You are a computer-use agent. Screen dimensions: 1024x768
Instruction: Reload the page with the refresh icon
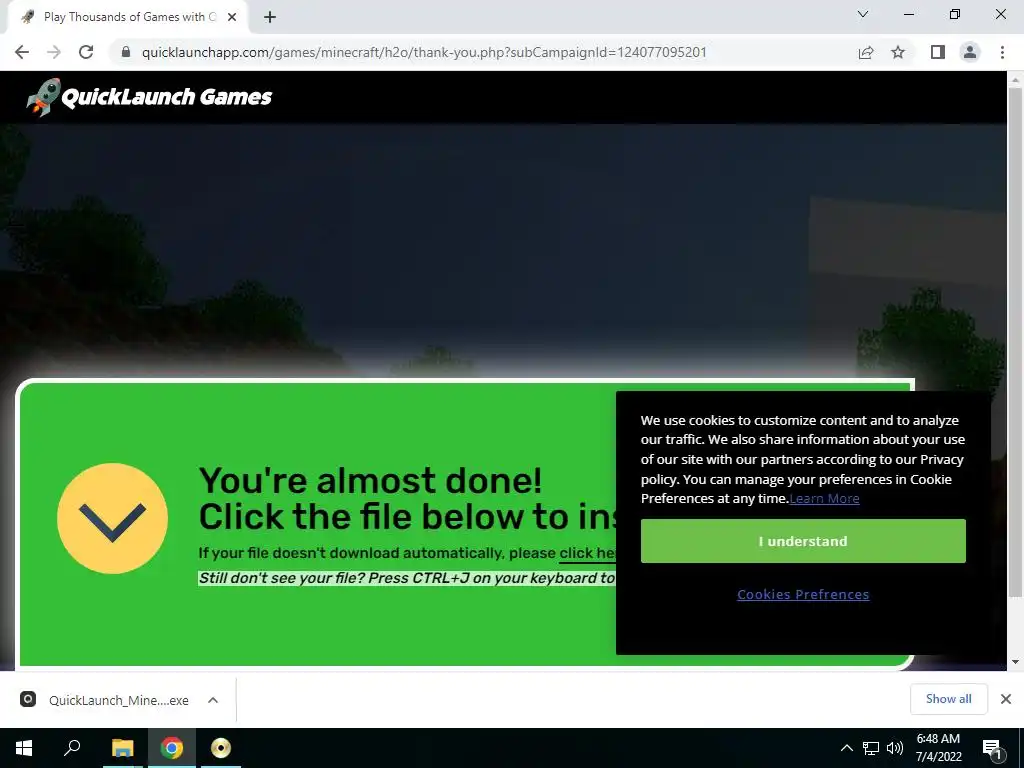(x=86, y=52)
